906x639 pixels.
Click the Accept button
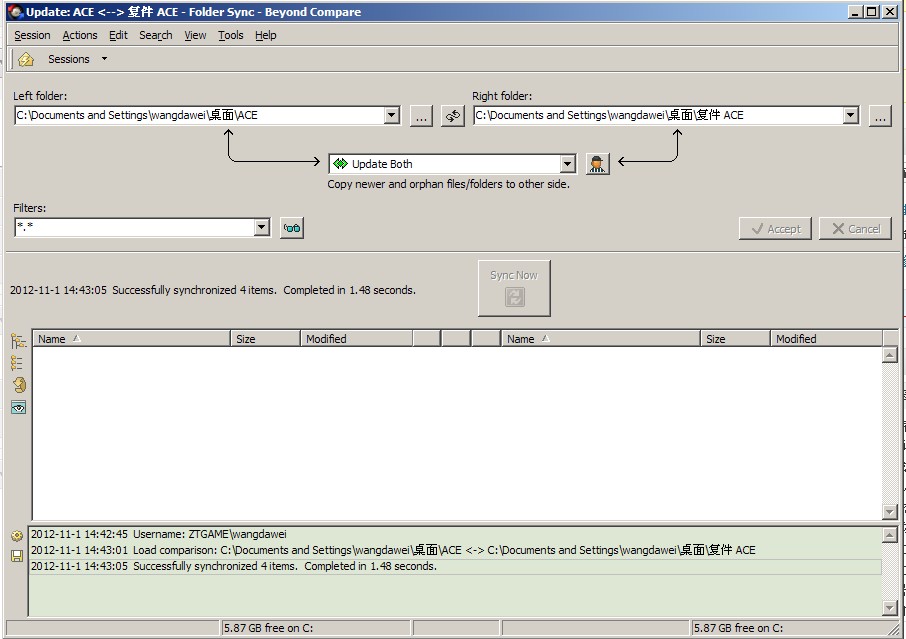tap(775, 229)
